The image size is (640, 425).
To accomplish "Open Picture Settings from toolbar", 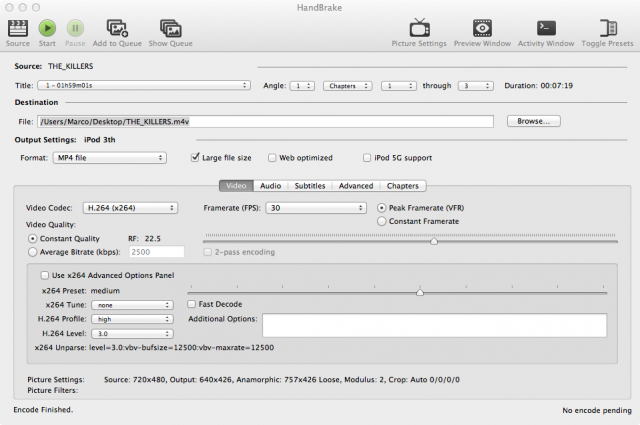I will pos(420,28).
